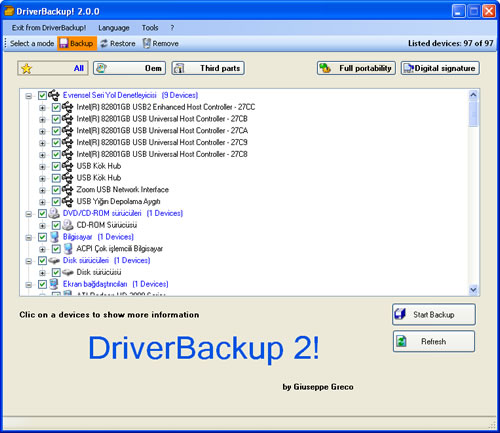The image size is (500, 433).
Task: Collapse the Bilgisayar category node
Action: pyautogui.click(x=29, y=237)
